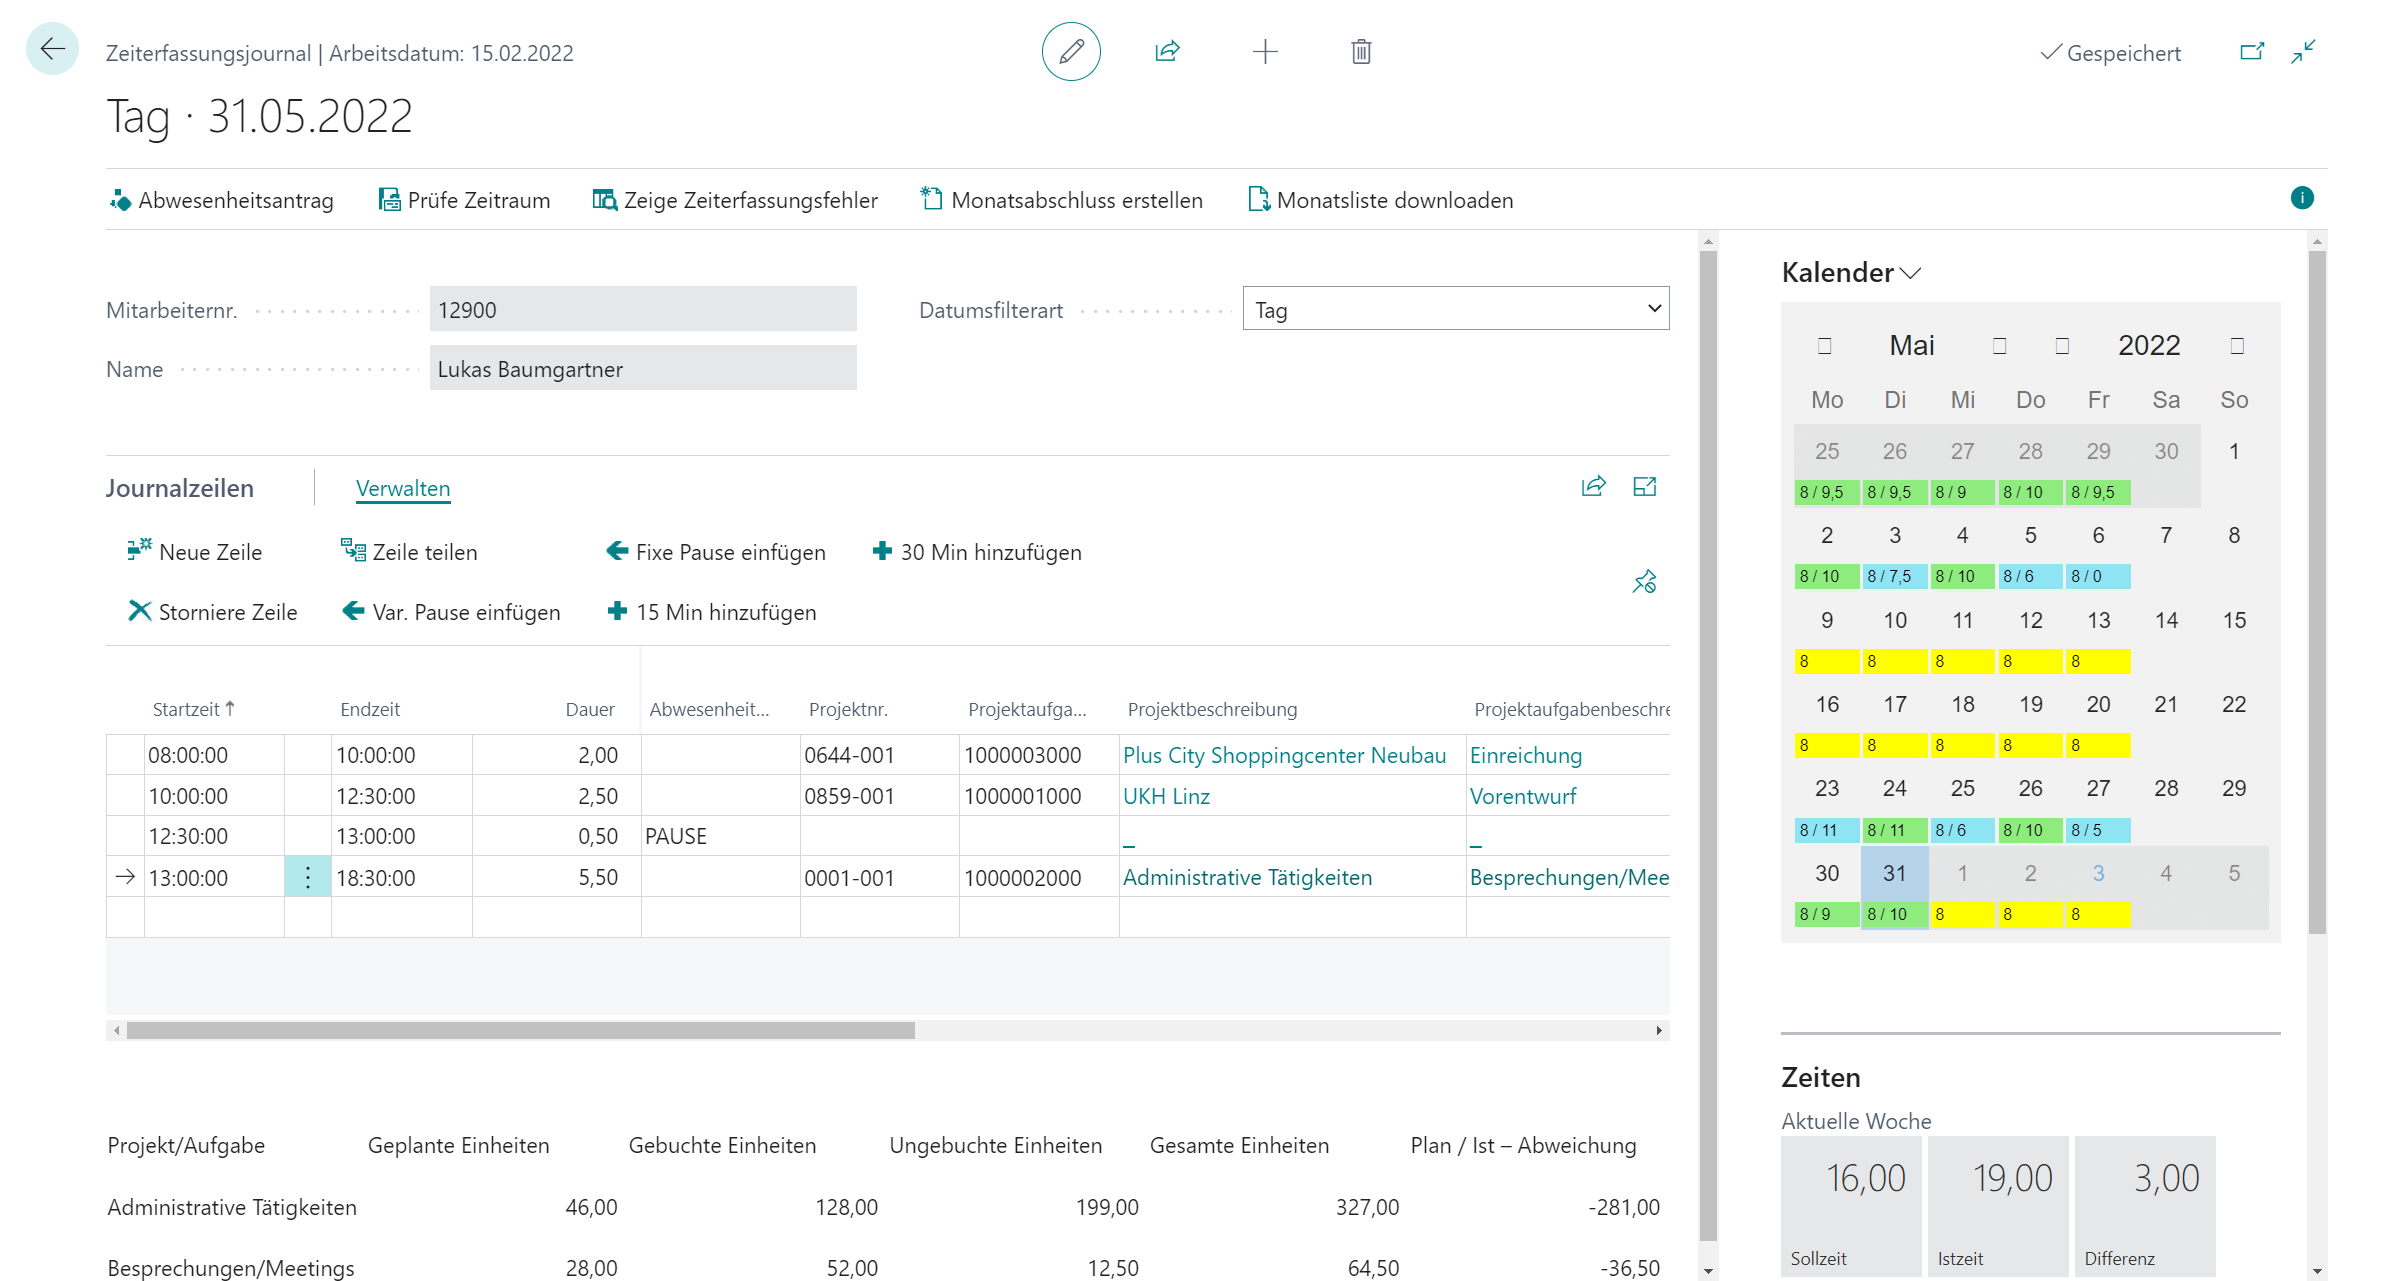The width and height of the screenshot is (2395, 1281).
Task: Click green 8 / 10 badge under May 2
Action: (x=1827, y=576)
